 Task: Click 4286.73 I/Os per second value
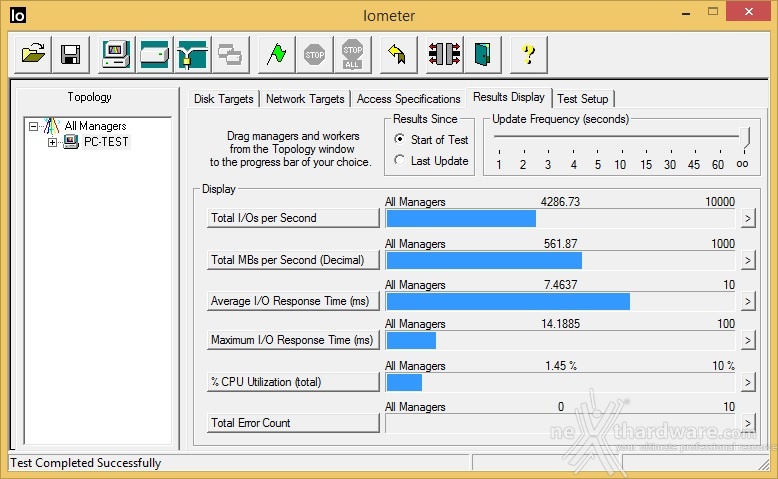pos(560,202)
